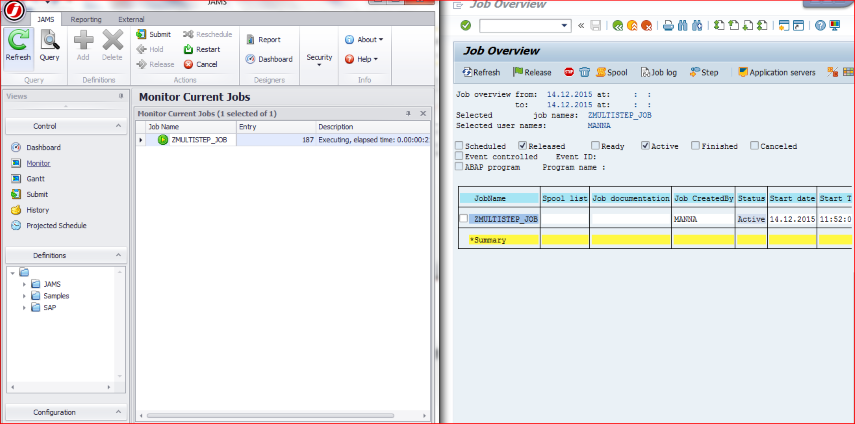This screenshot has width=855, height=424.
Task: Click the green Back icon in SAP toolbar
Action: (x=617, y=25)
